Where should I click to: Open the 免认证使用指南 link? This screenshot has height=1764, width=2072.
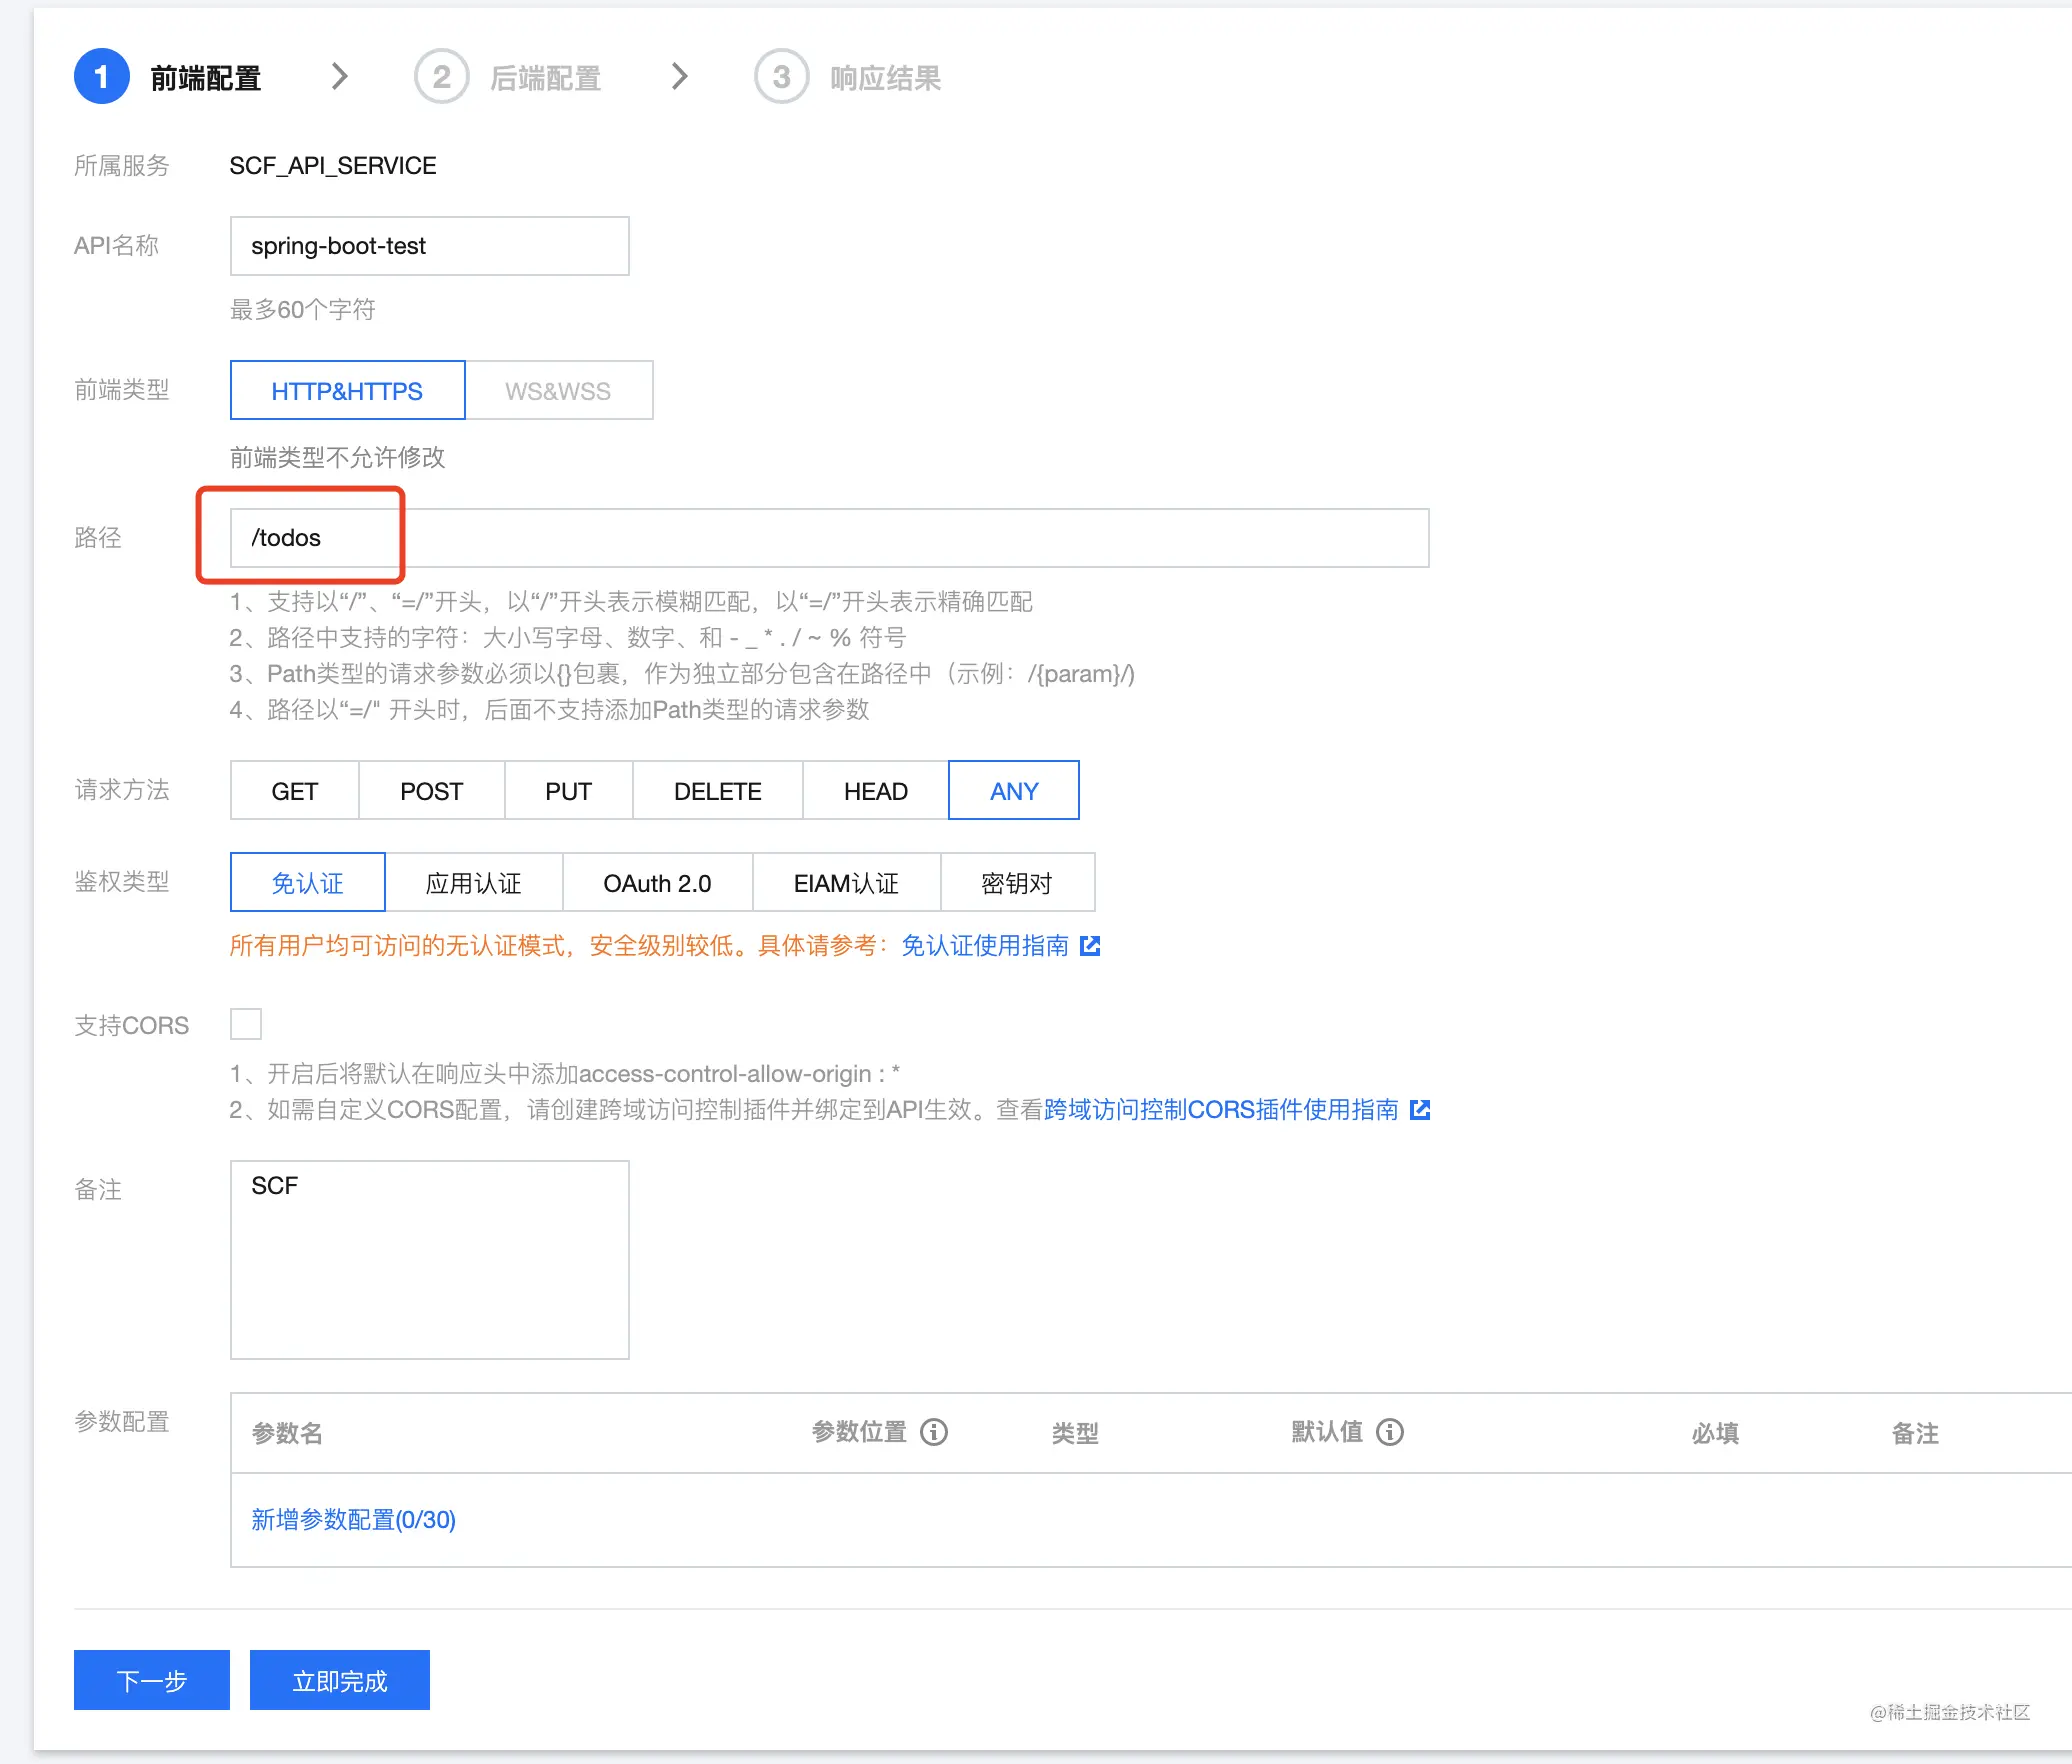(x=985, y=945)
